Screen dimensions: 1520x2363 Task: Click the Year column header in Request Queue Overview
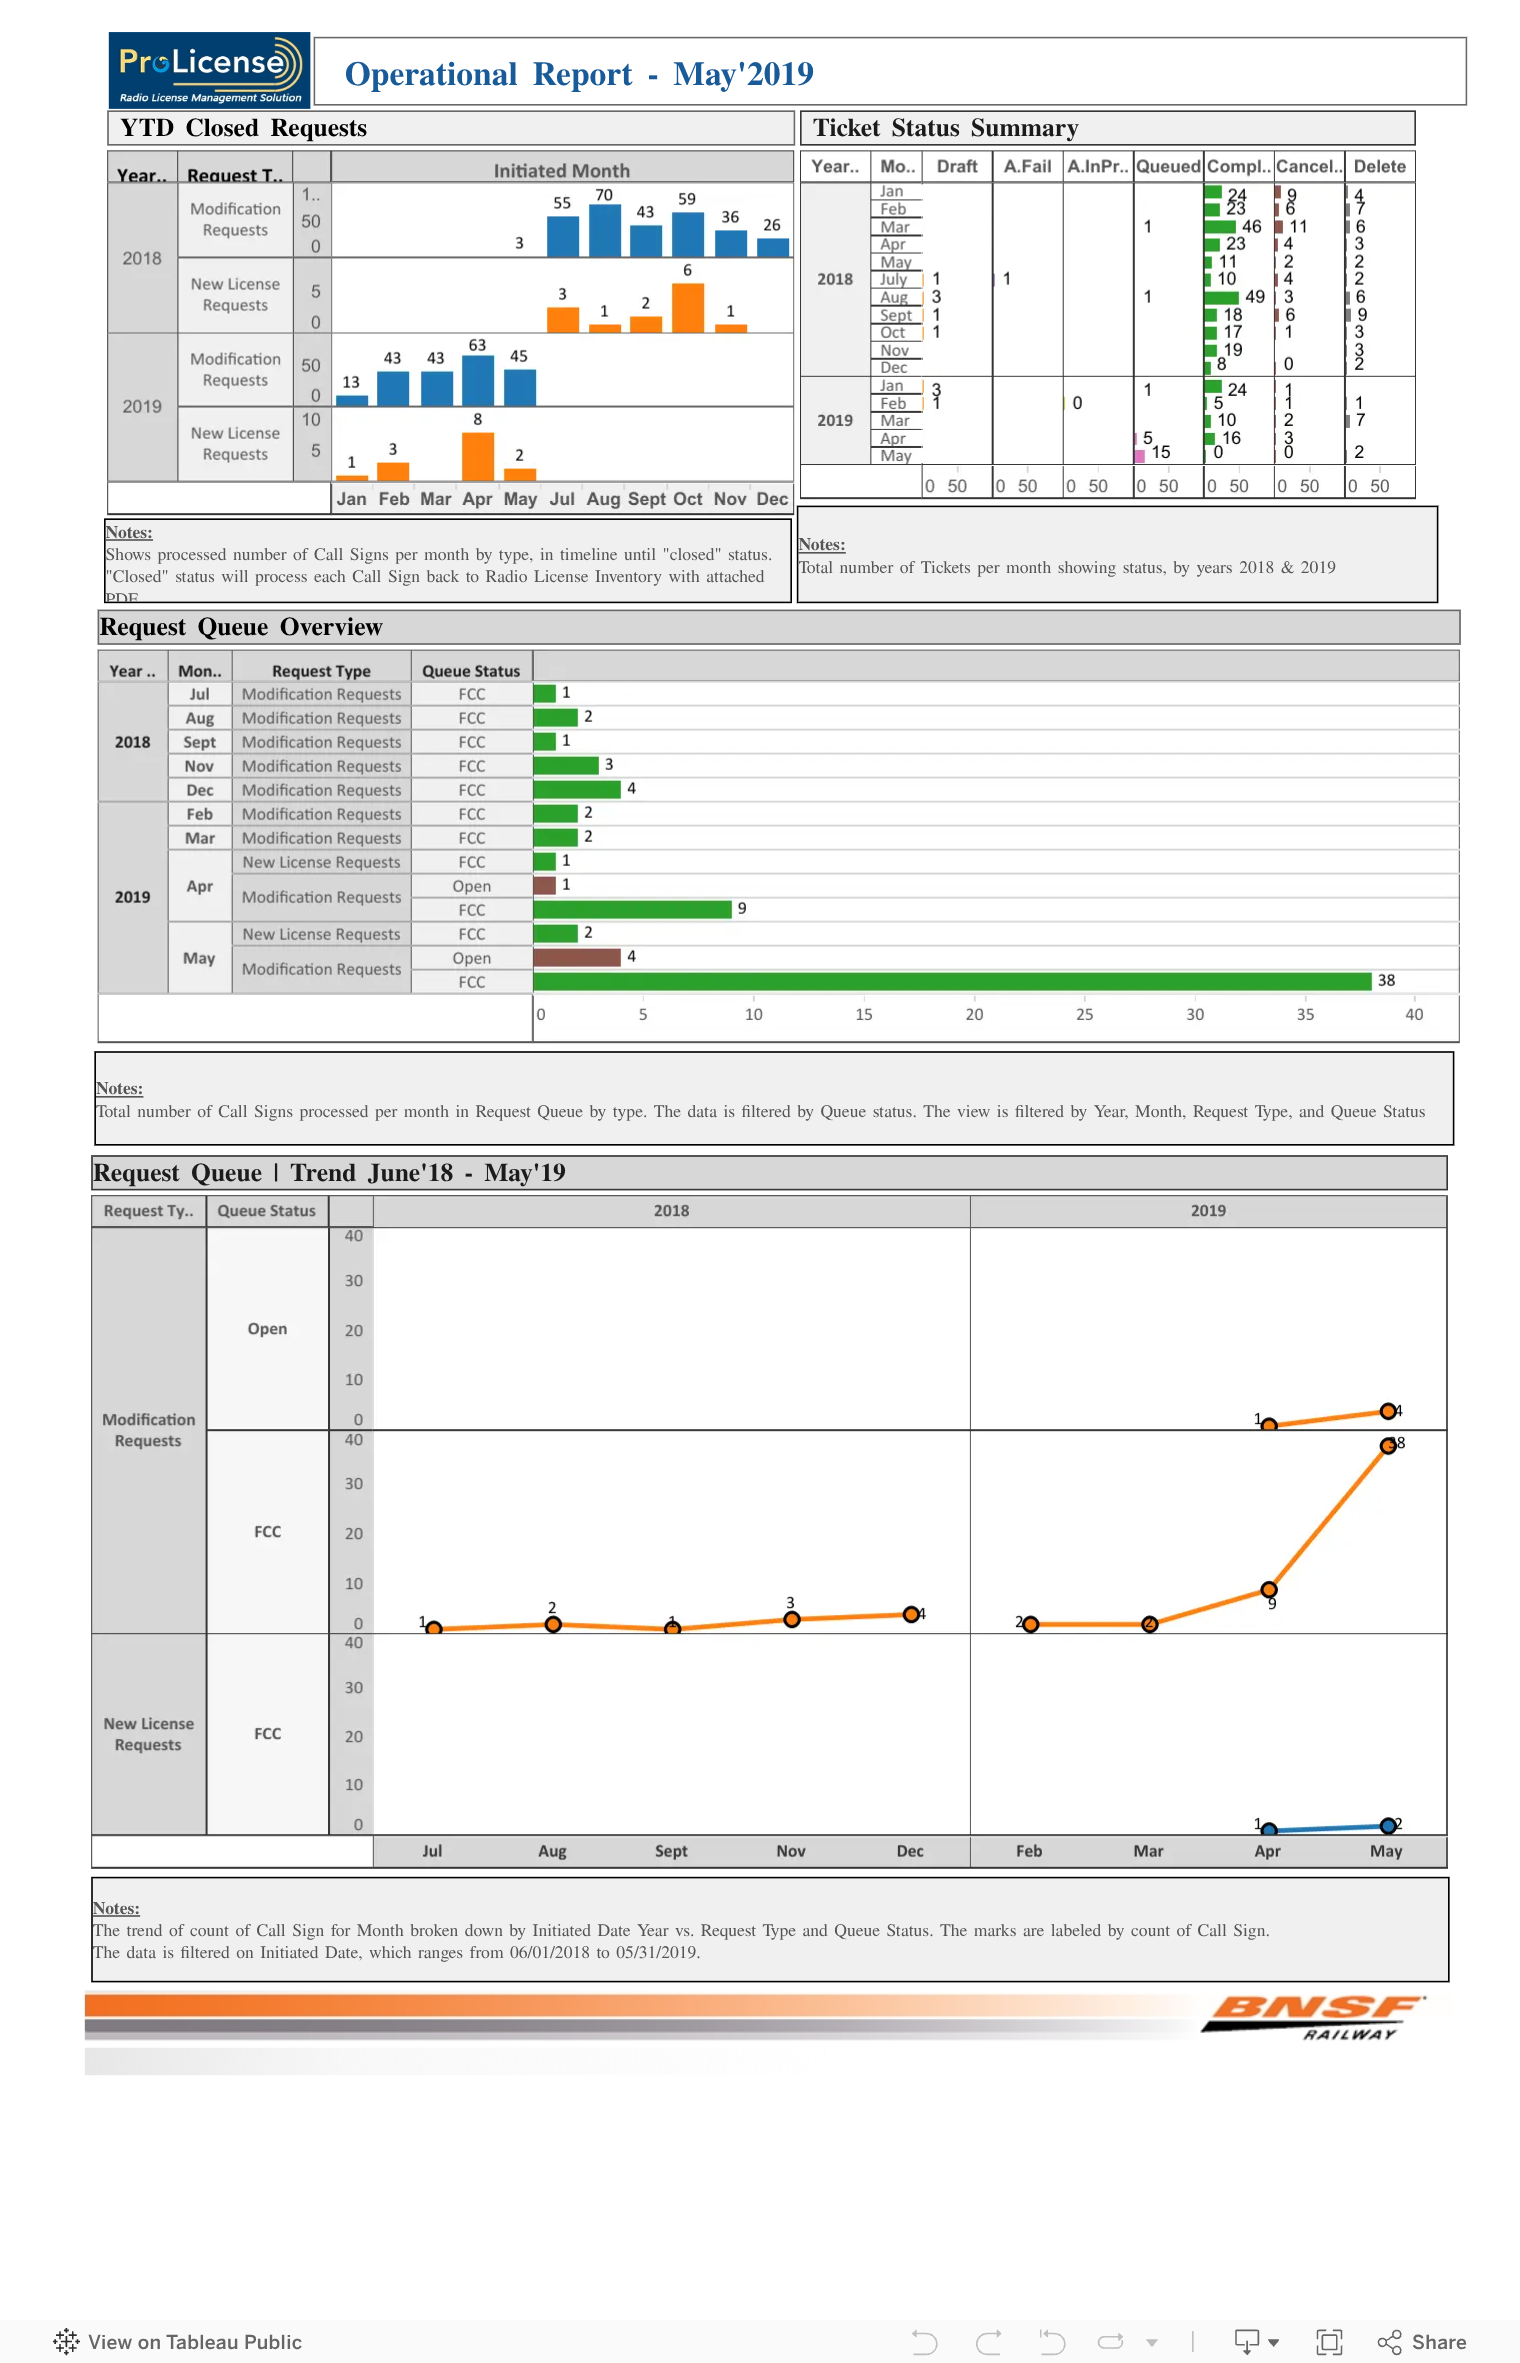[132, 671]
